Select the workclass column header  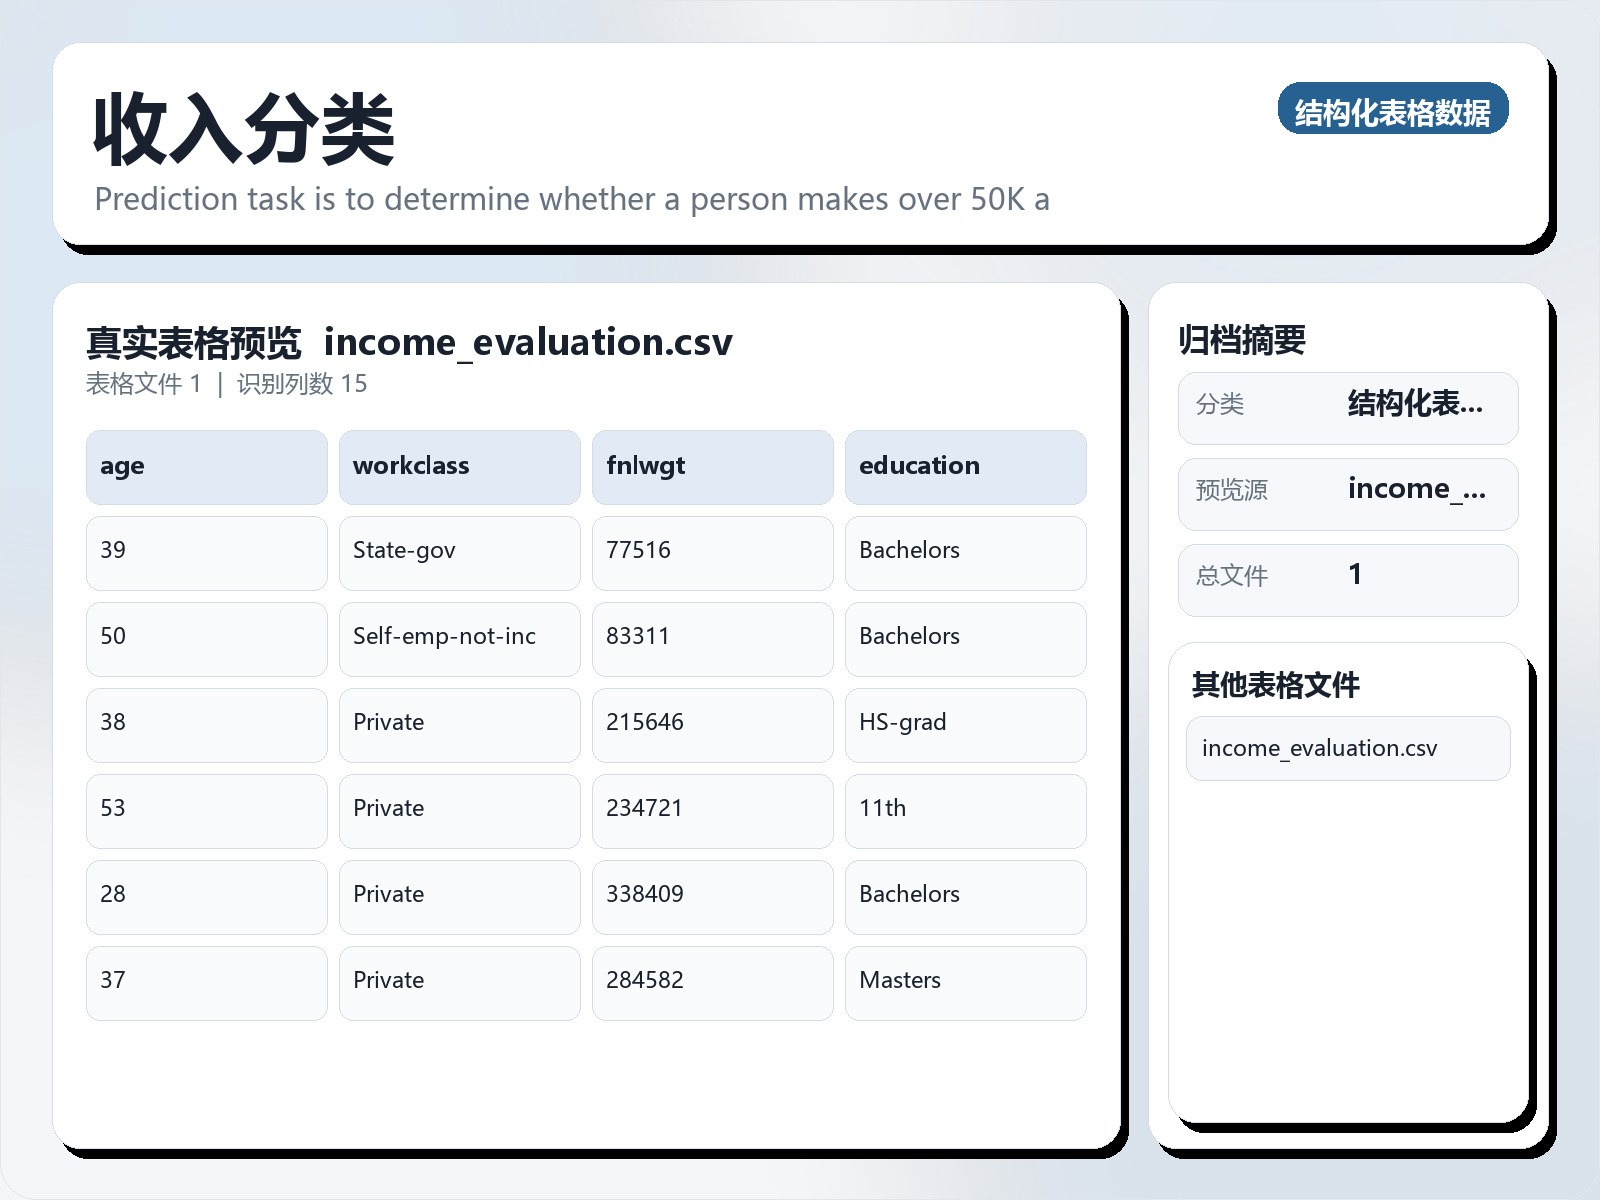point(459,466)
